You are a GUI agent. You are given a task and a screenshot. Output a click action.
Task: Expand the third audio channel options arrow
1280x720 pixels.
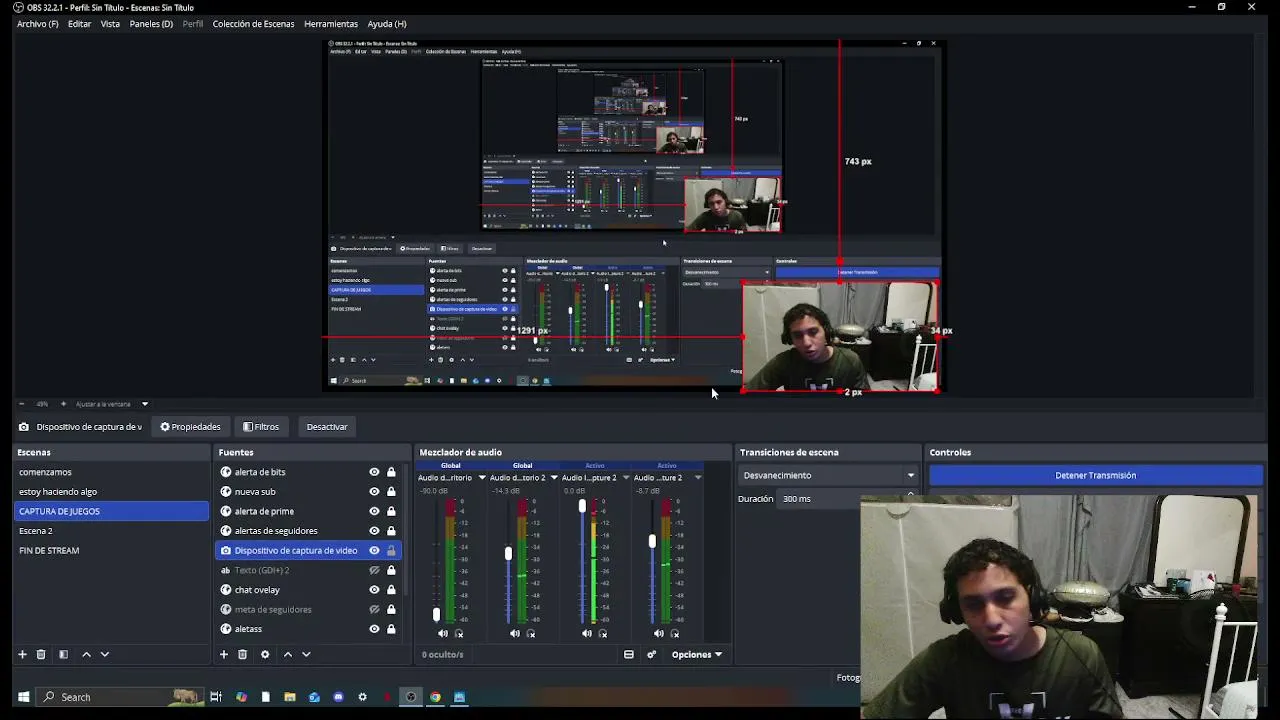pyautogui.click(x=626, y=478)
